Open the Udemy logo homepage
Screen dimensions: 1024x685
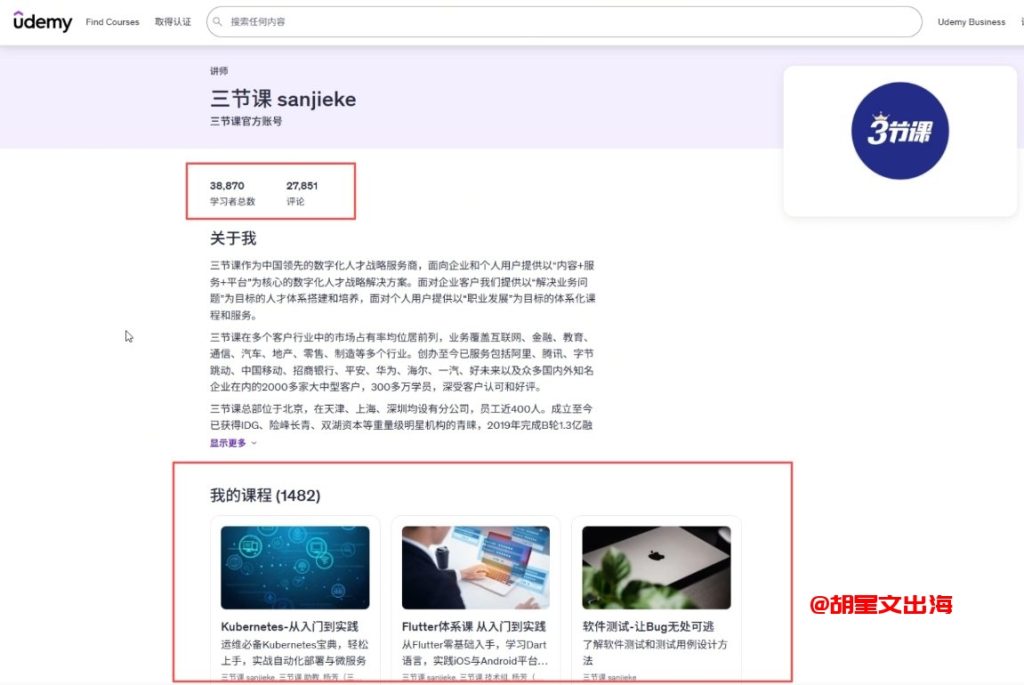(42, 22)
